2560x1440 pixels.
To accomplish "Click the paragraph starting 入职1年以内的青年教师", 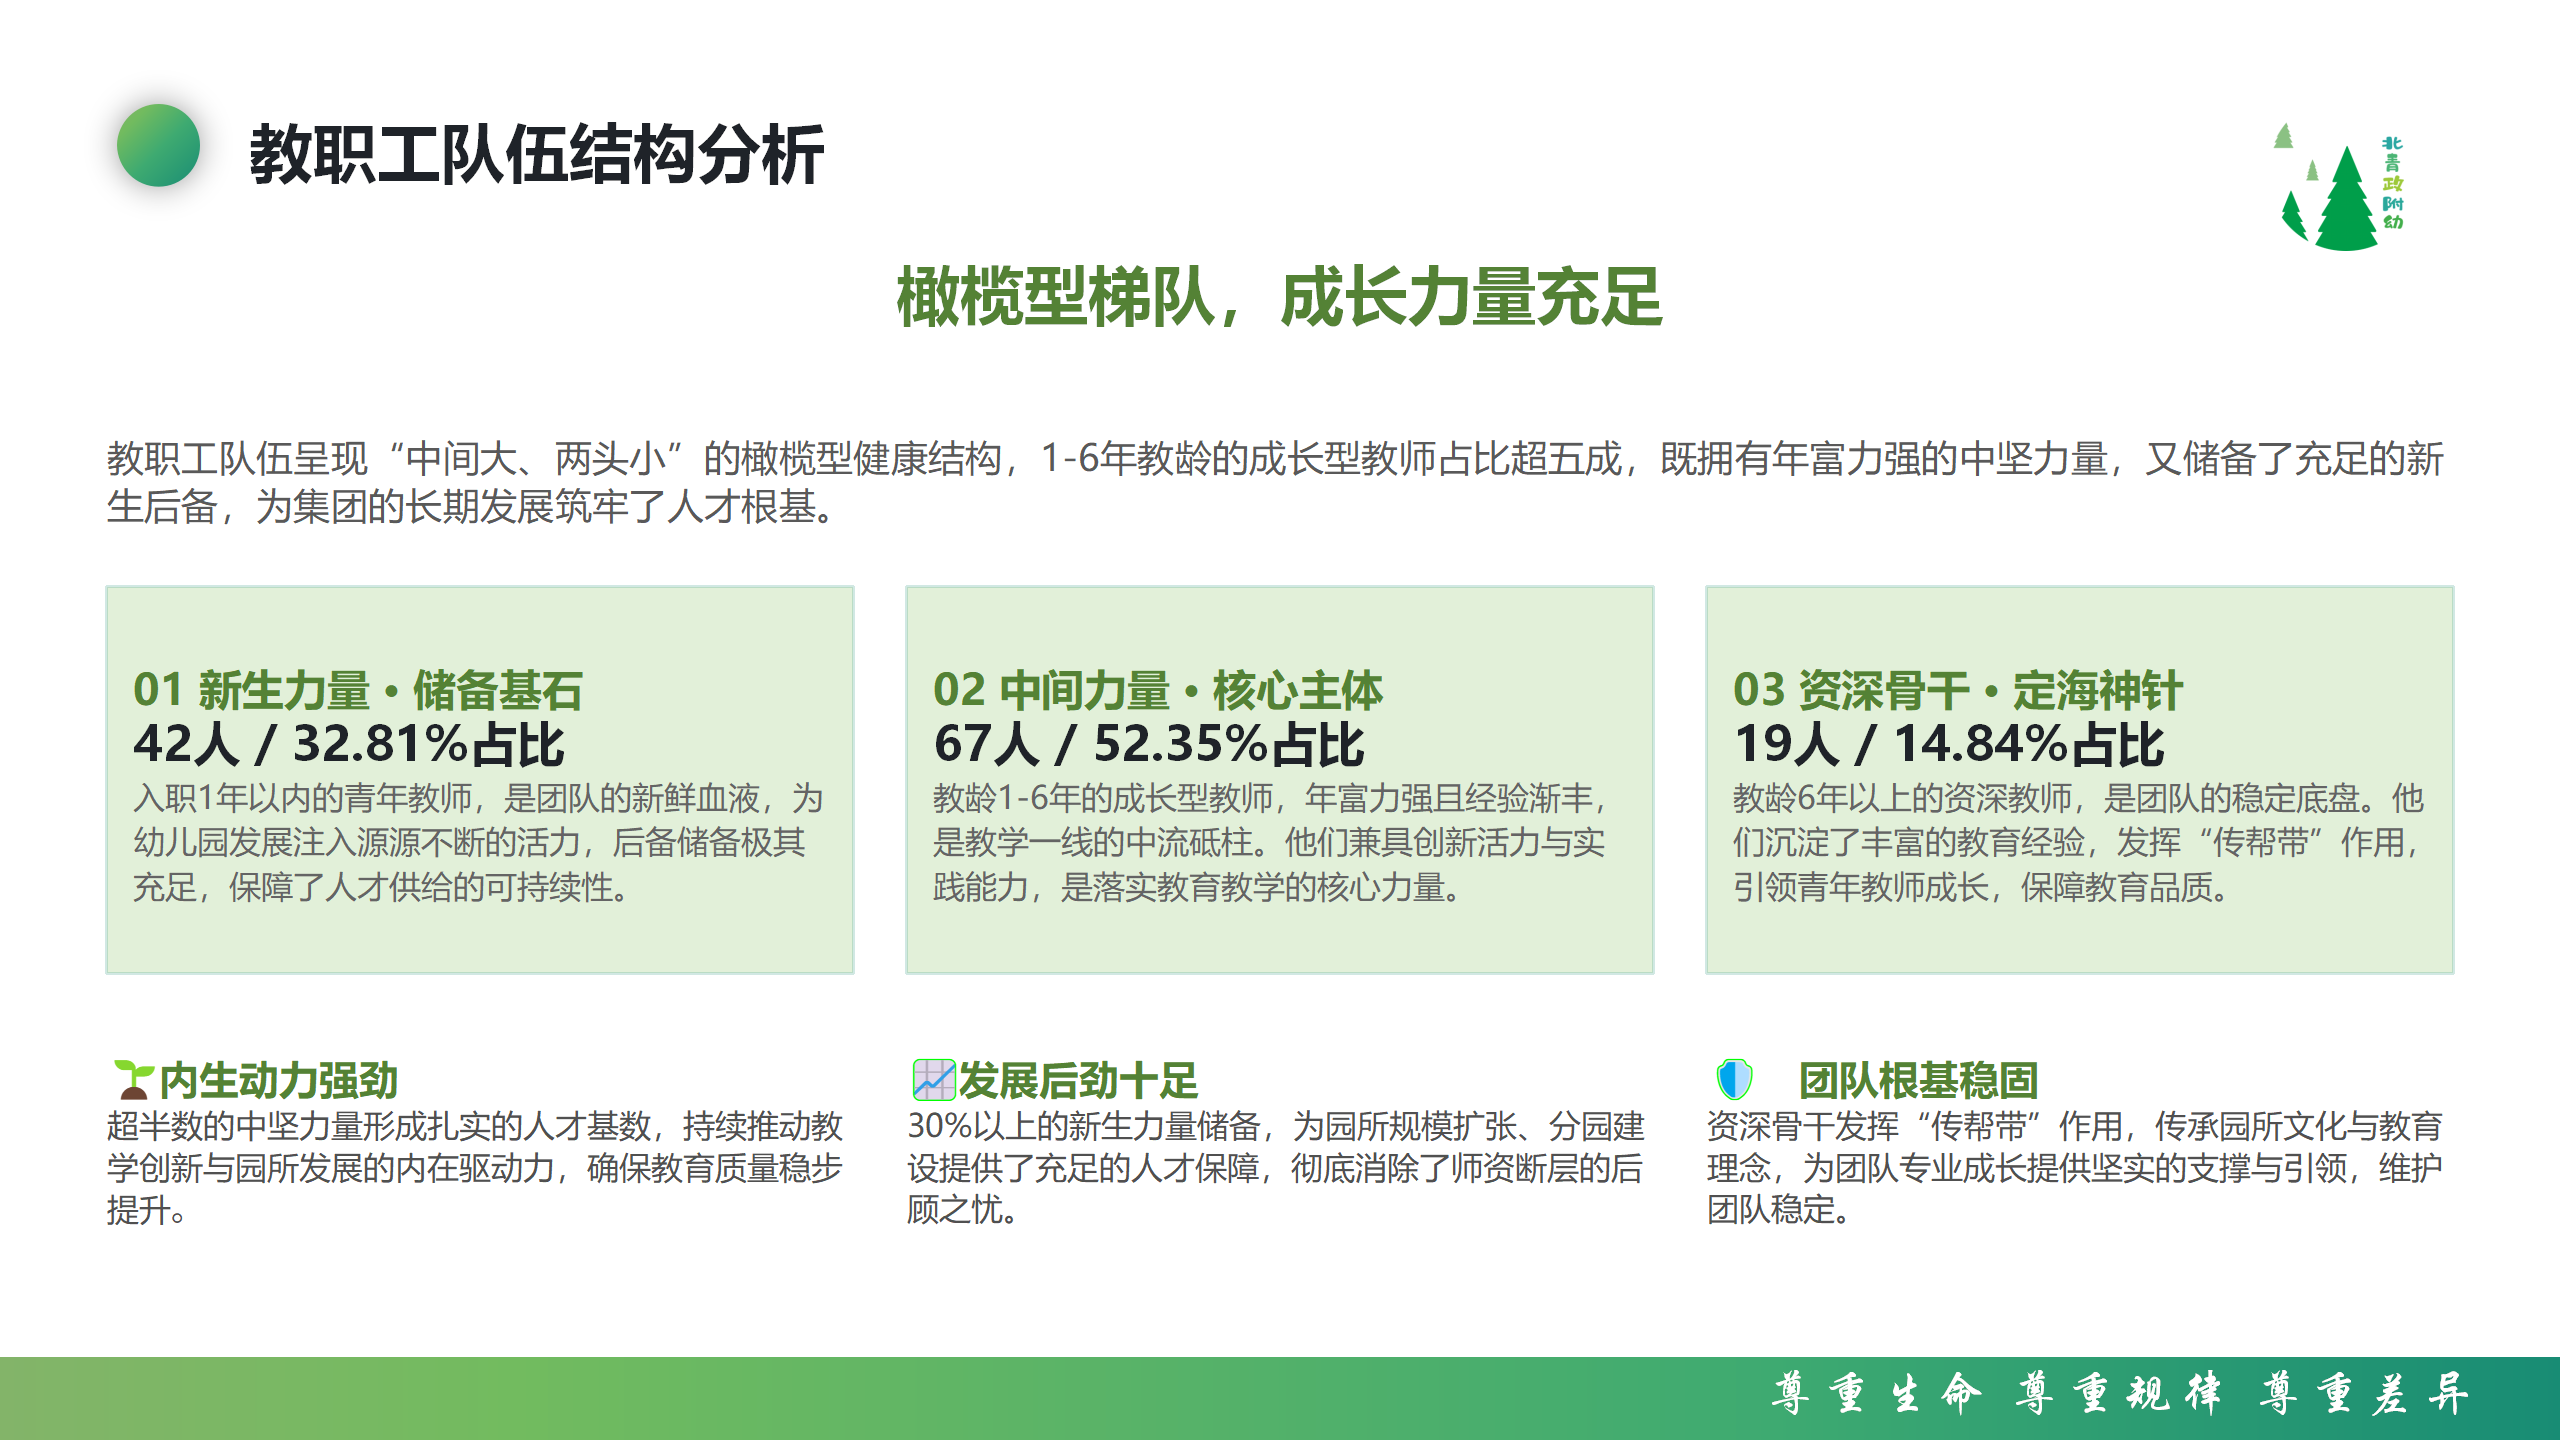I will [x=479, y=842].
